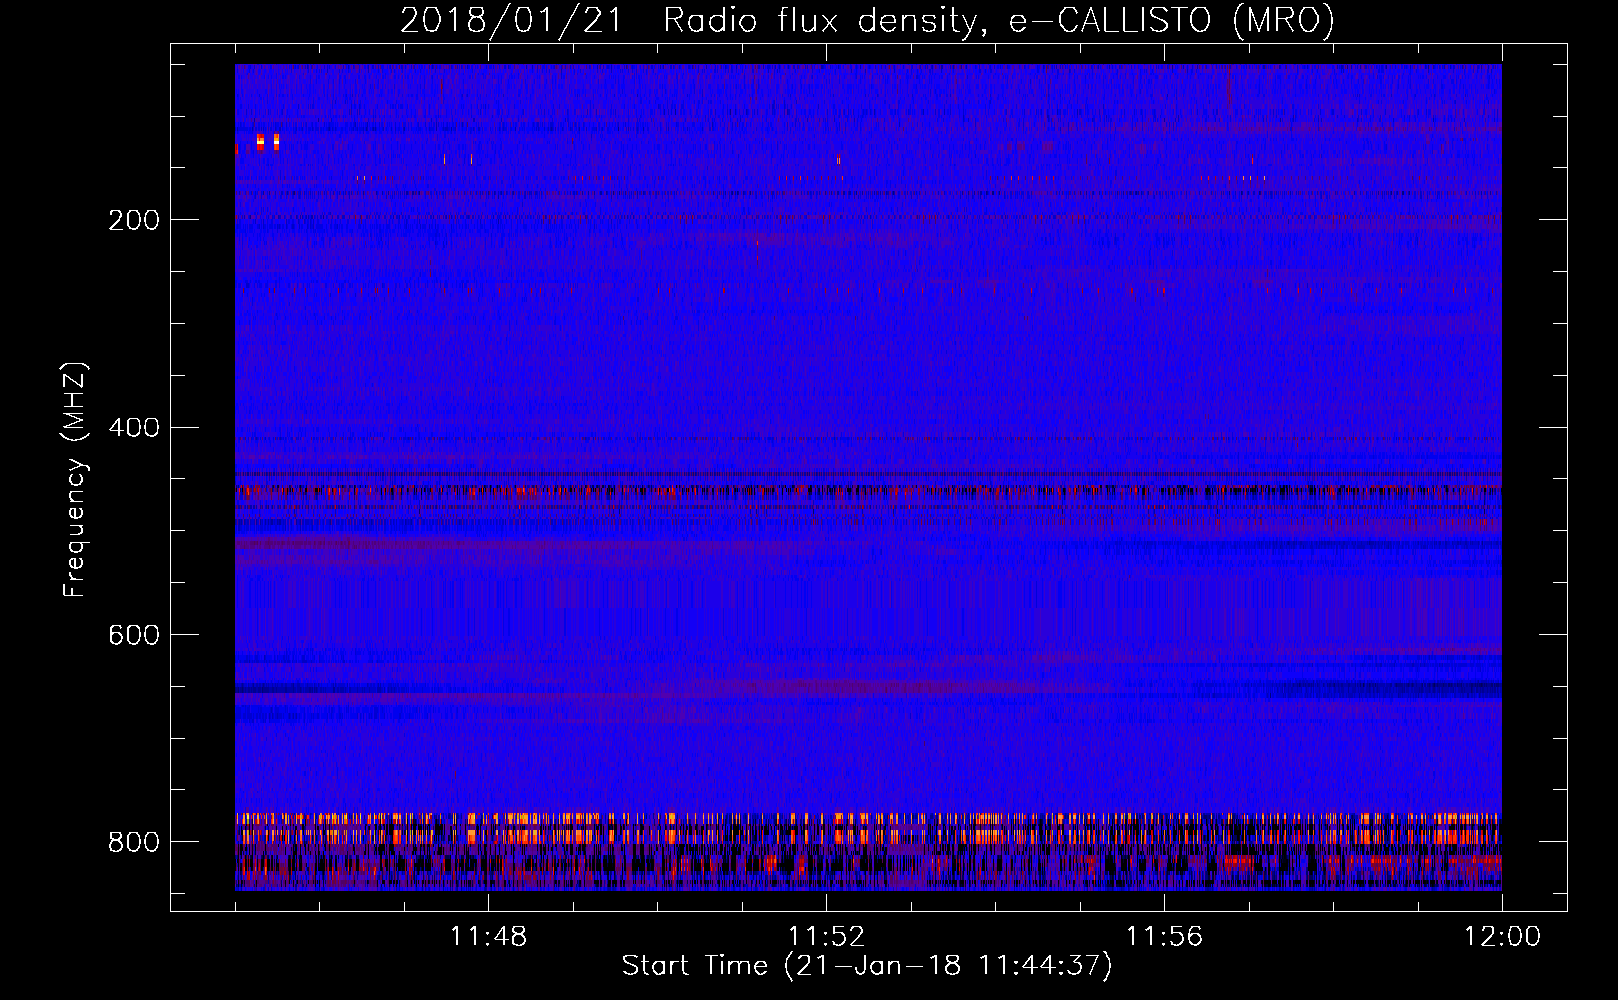Click the 'Start Time (21-Jan-18 11:44:37)' label

coord(867,966)
